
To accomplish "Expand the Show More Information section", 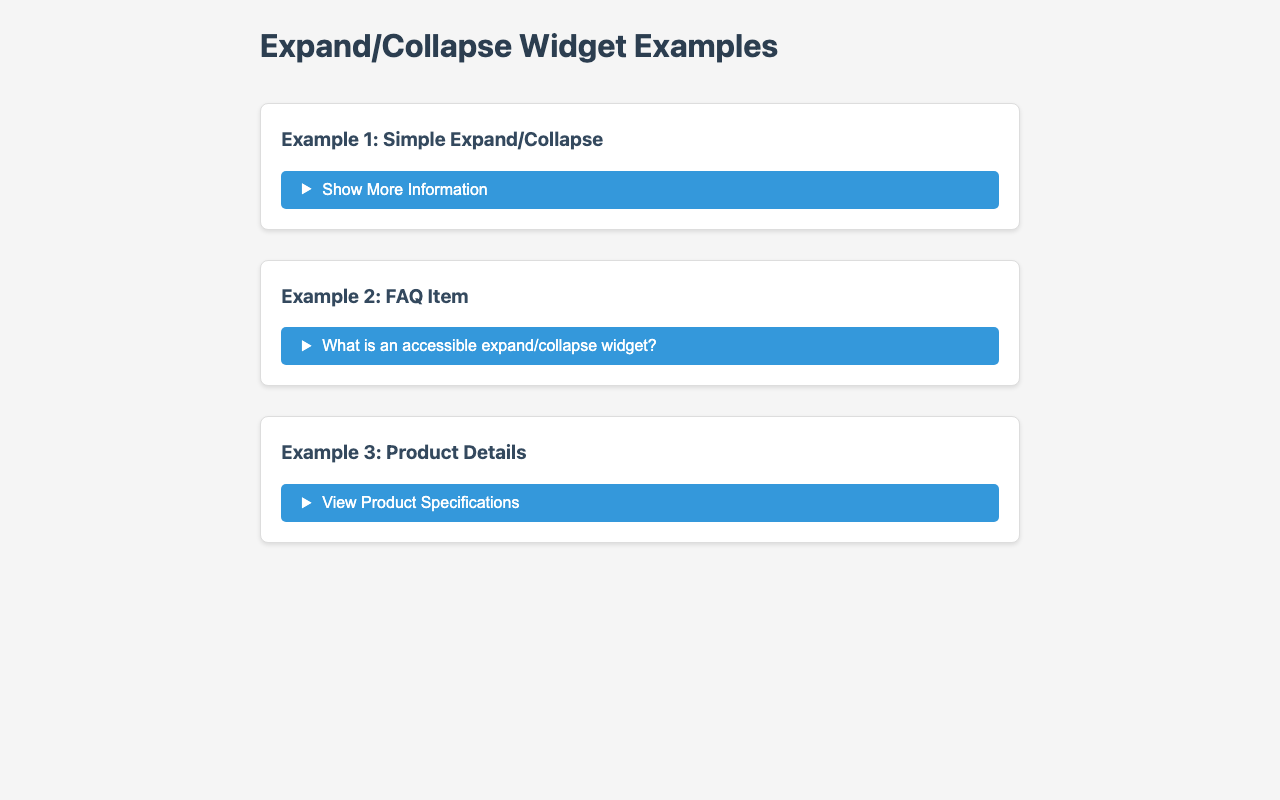I will pos(640,190).
